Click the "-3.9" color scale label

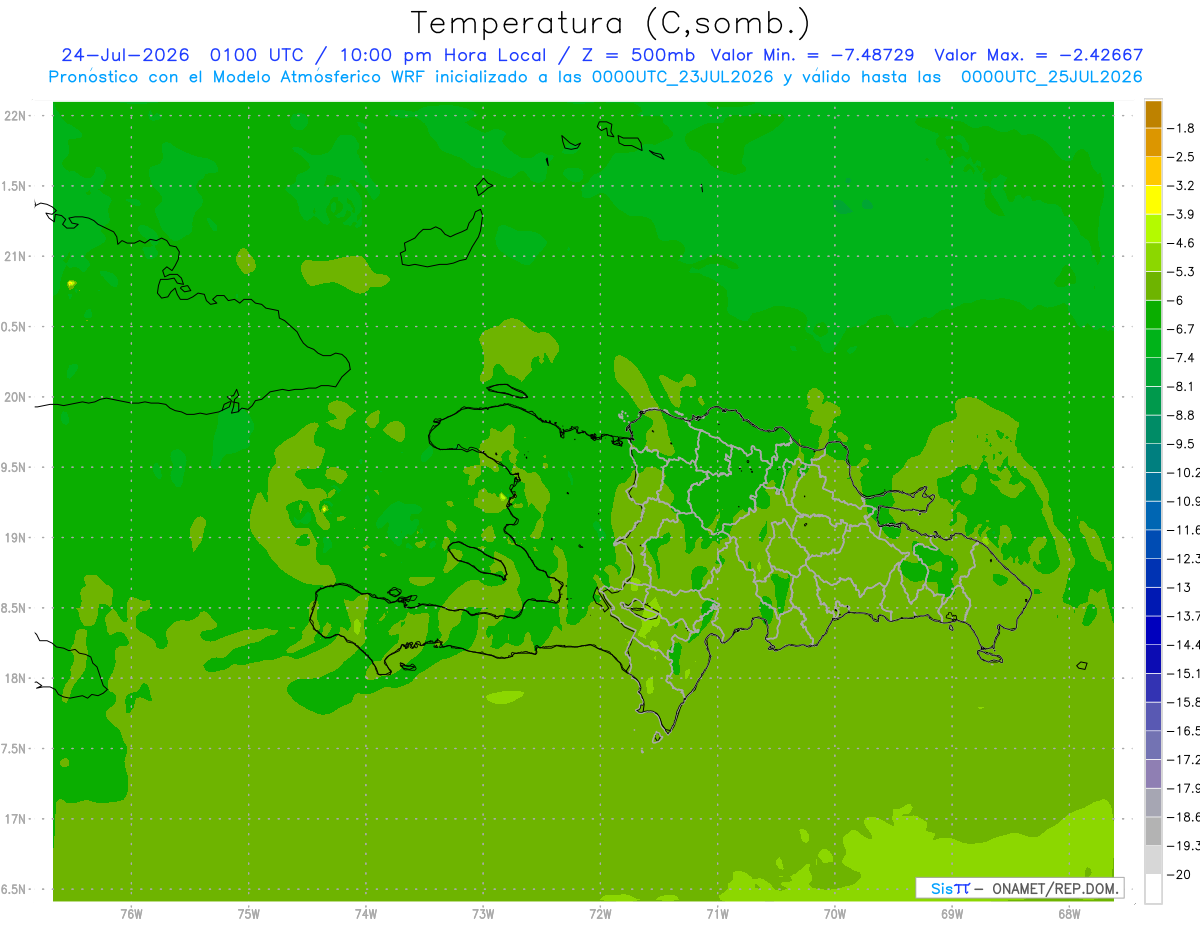click(x=1180, y=214)
